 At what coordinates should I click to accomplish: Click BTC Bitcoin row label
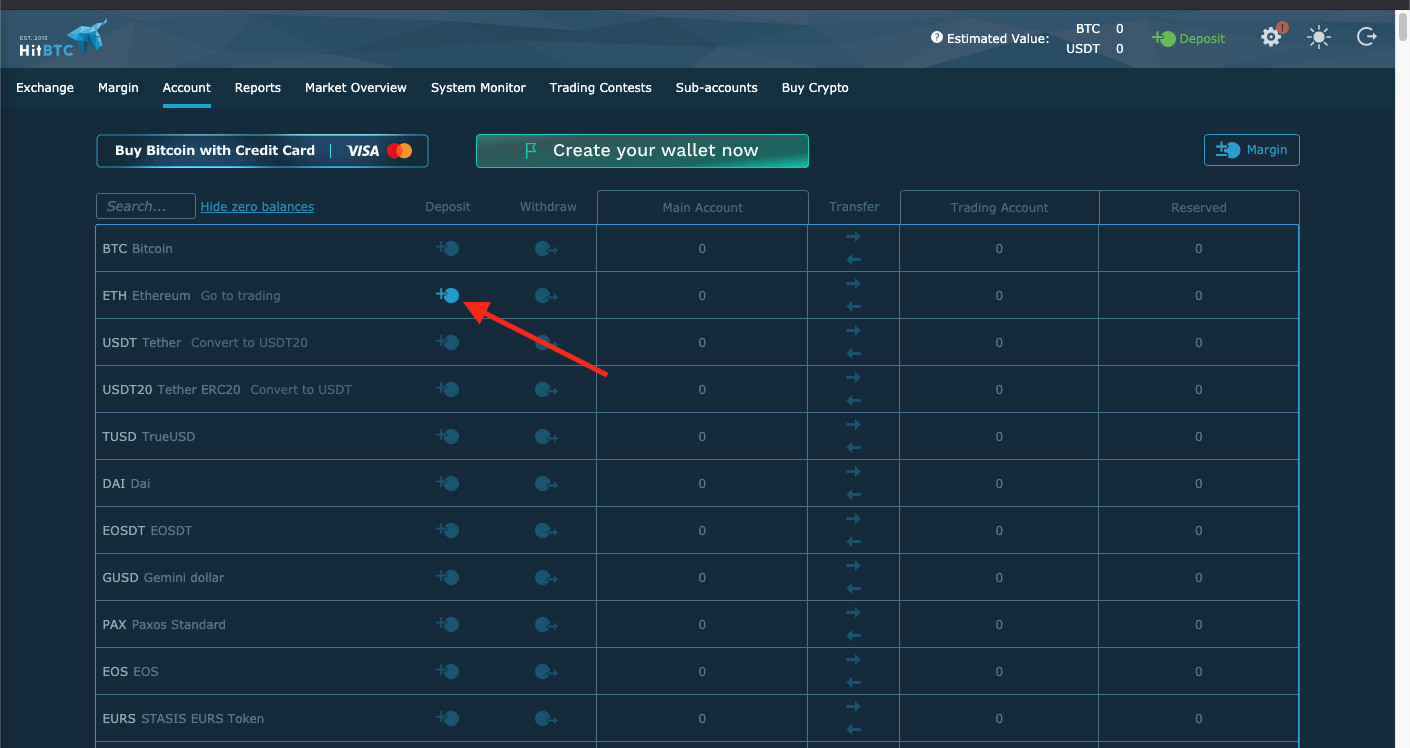coord(138,249)
